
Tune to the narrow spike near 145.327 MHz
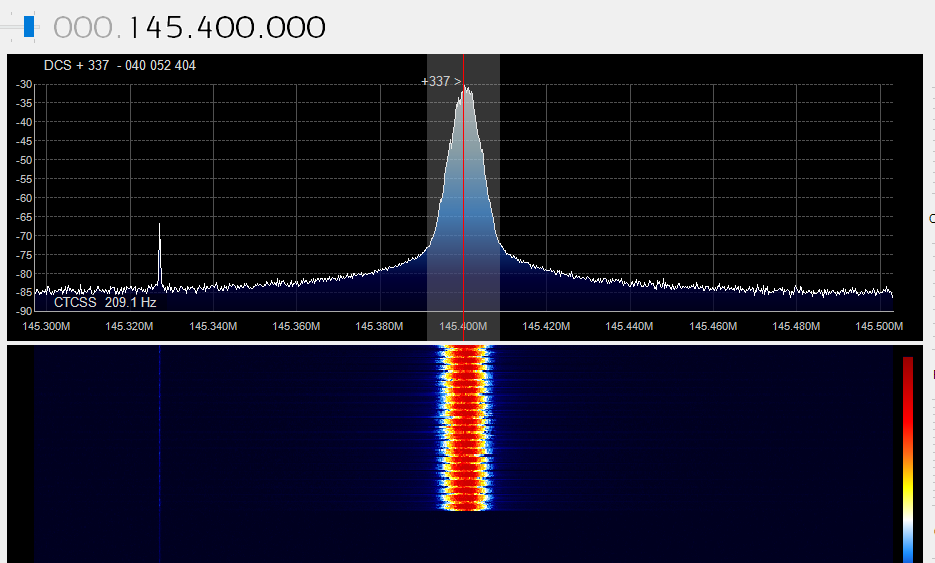click(159, 255)
